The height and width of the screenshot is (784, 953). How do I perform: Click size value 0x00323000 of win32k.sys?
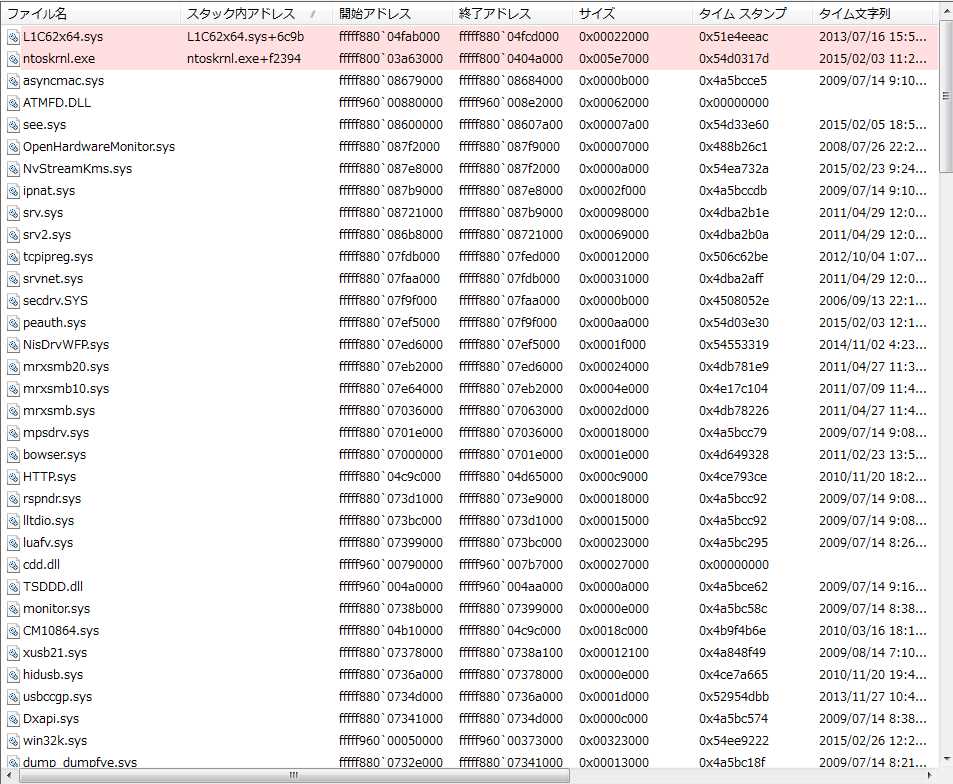click(x=614, y=741)
